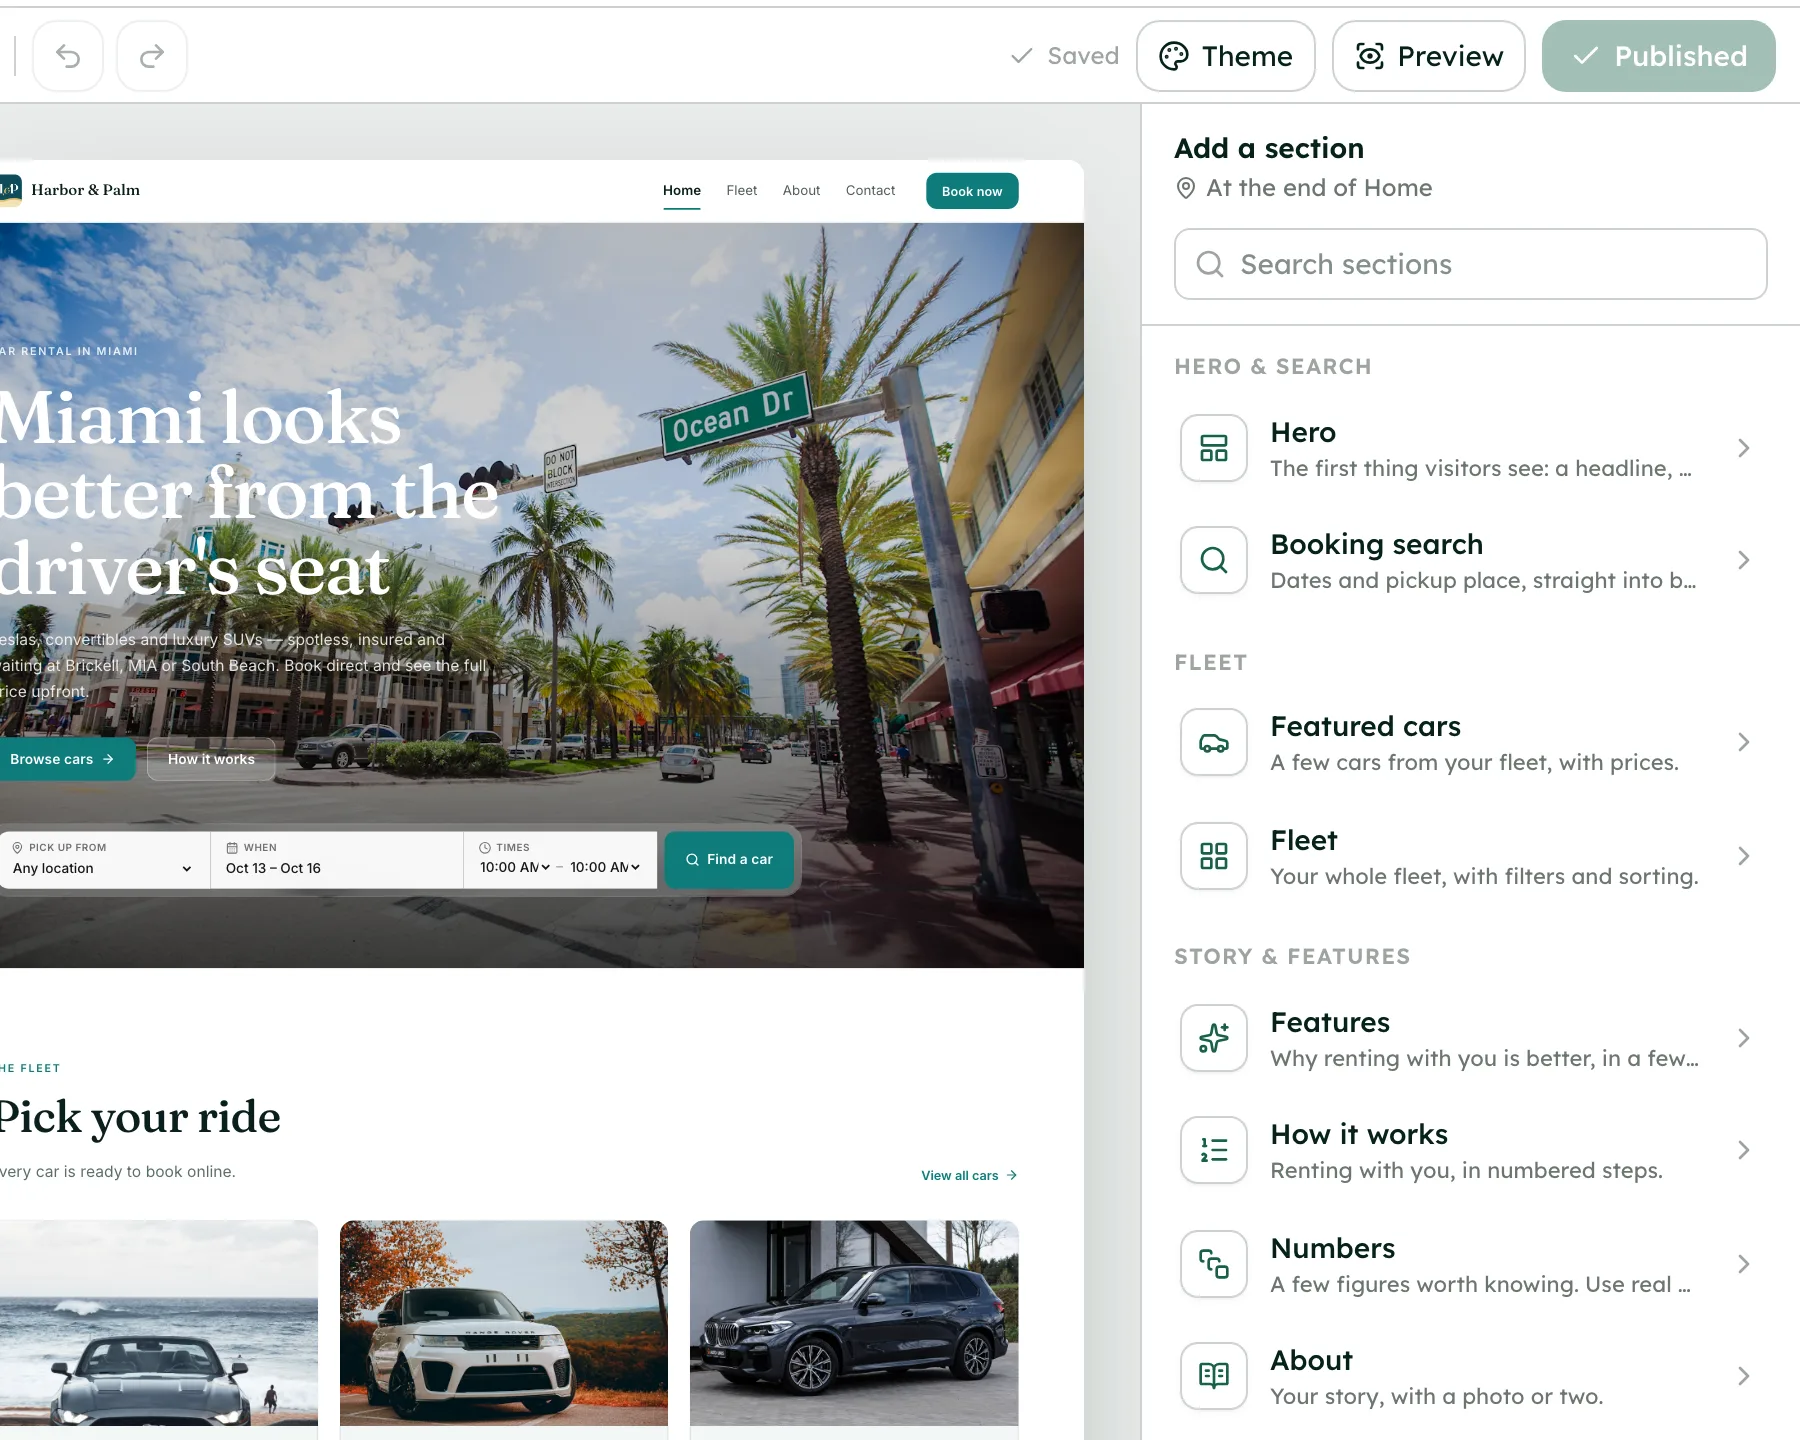Viewport: 1800px width, 1440px height.
Task: Click the Oct 13 – Oct 16 date field
Action: (337, 860)
